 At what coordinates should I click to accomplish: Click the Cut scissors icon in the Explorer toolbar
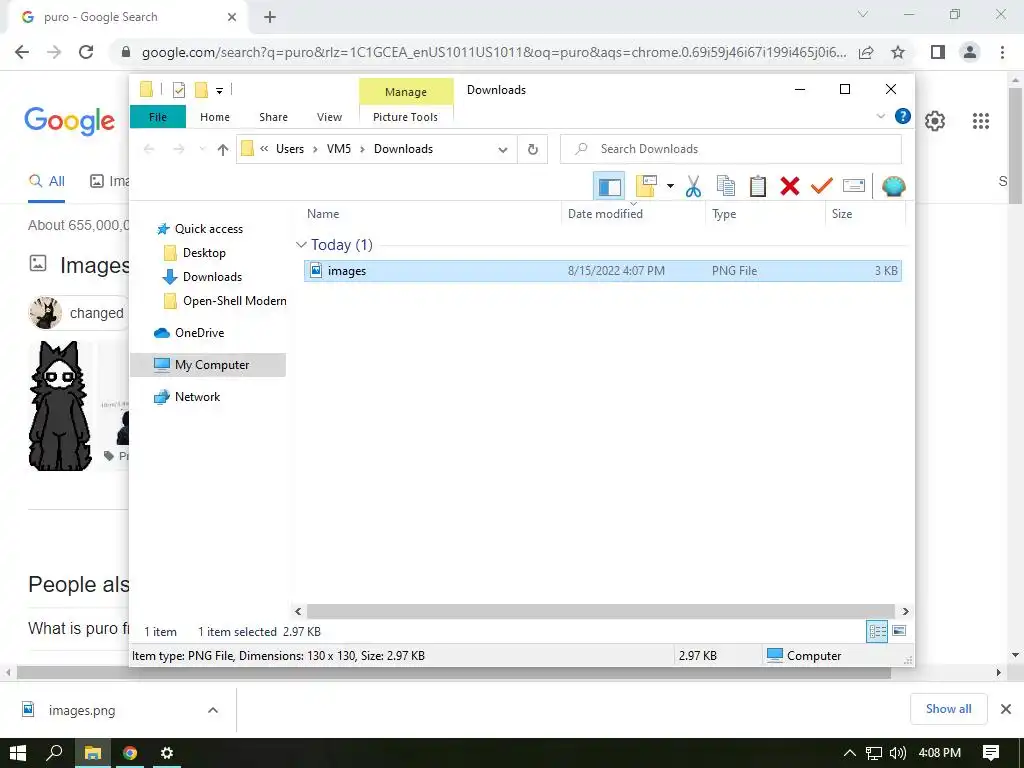point(693,186)
